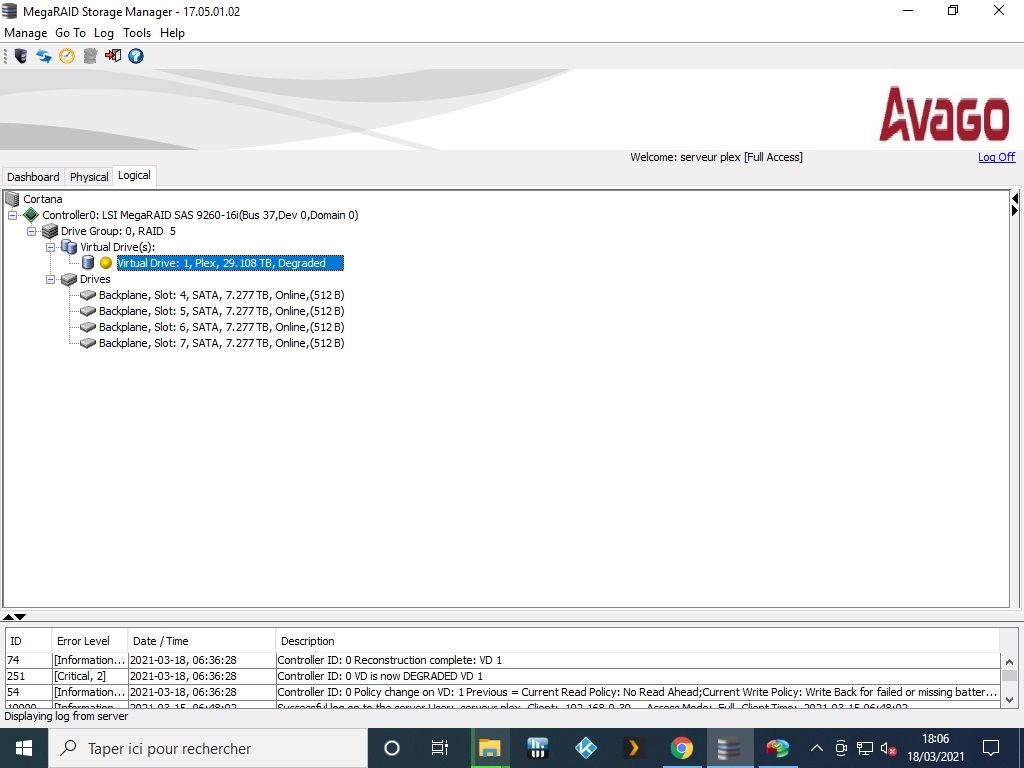1024x768 pixels.
Task: Collapse the Virtual Drive(s) node
Action: pos(50,247)
